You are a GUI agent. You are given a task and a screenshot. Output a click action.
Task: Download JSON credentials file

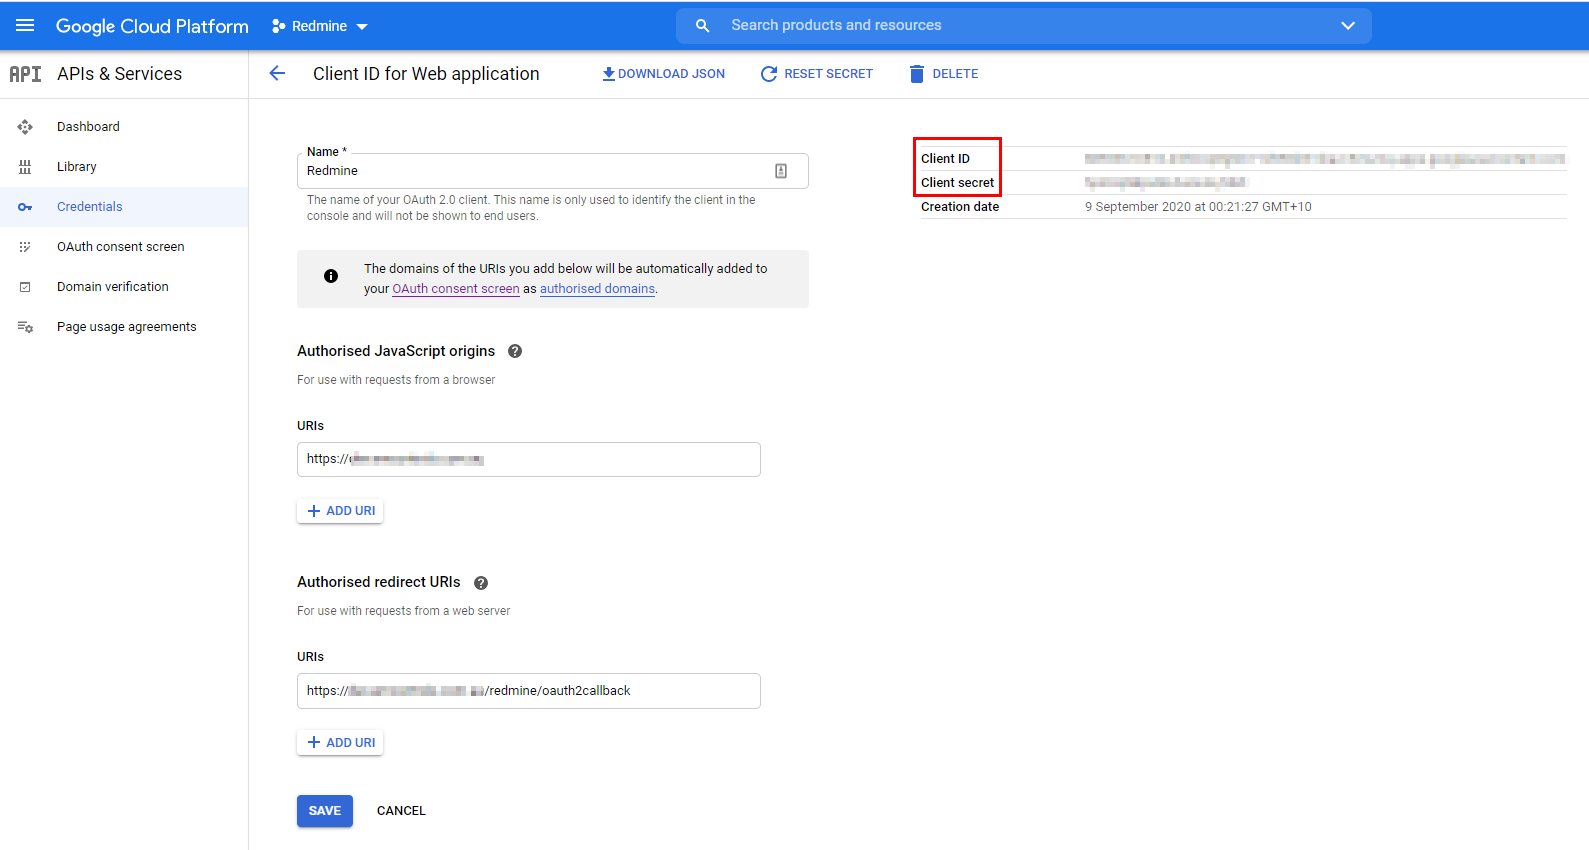tap(664, 74)
